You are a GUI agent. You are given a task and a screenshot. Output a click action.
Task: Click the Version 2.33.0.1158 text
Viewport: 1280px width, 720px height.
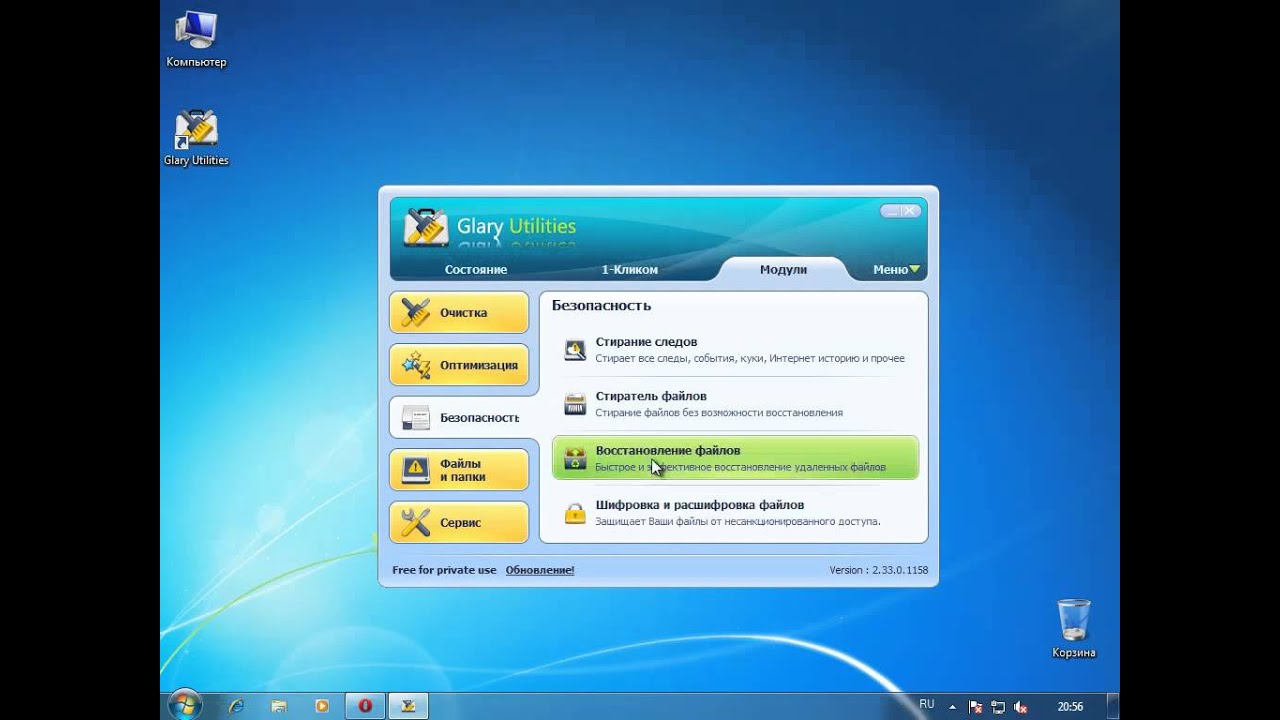coord(878,570)
